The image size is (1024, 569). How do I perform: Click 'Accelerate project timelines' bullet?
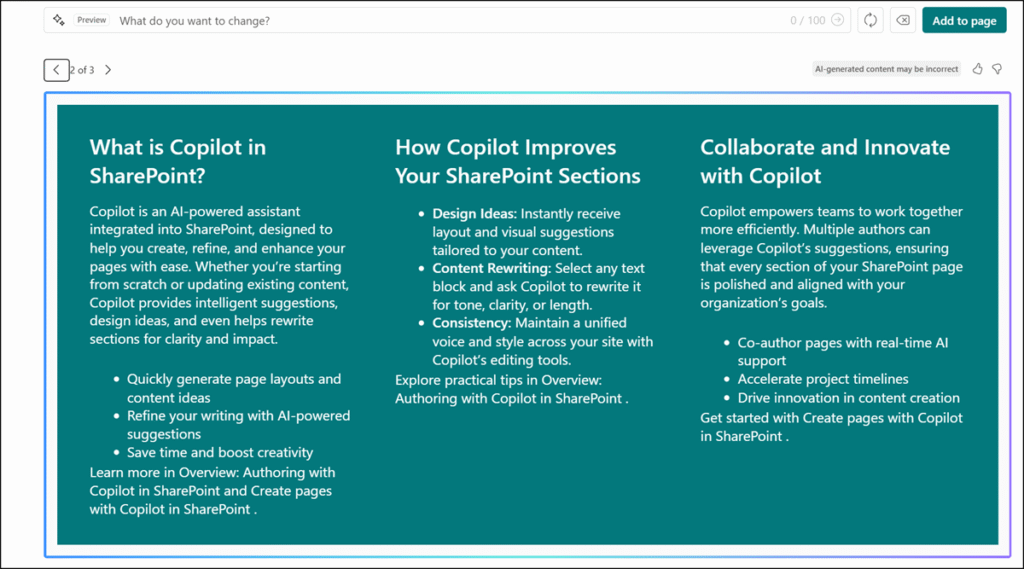(822, 379)
